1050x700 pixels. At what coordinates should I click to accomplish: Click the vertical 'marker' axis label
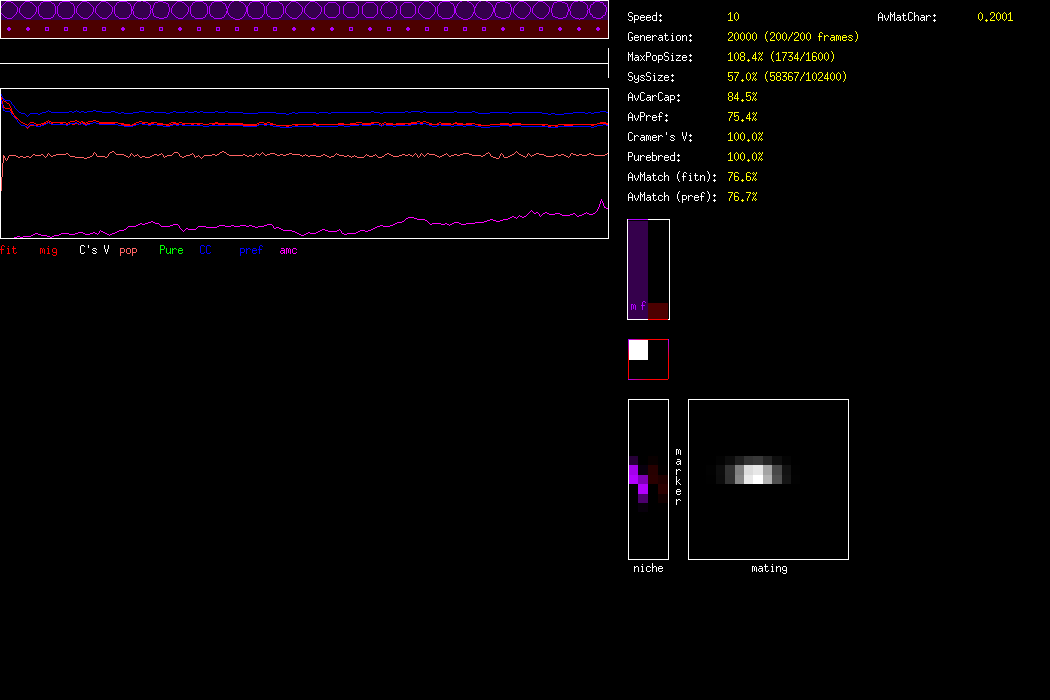678,476
